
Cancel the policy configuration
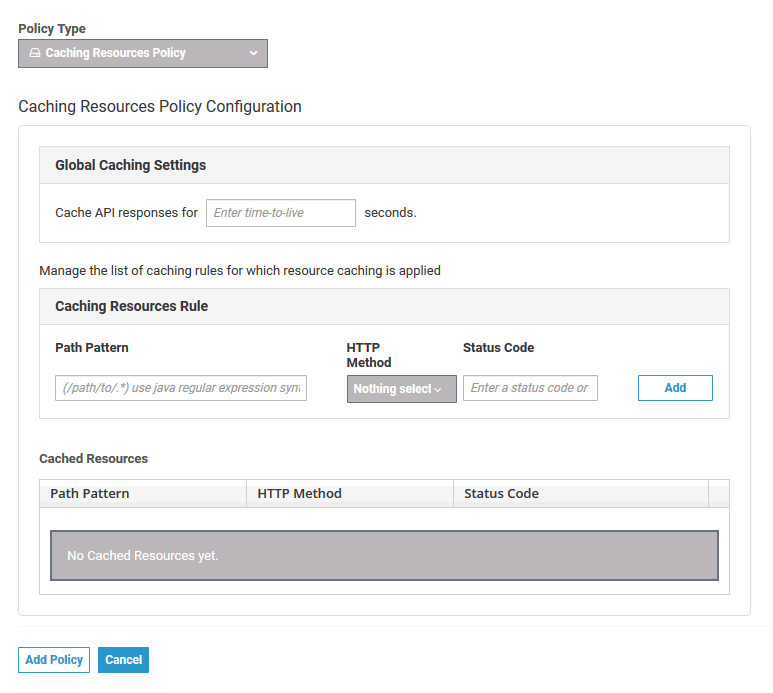click(123, 660)
